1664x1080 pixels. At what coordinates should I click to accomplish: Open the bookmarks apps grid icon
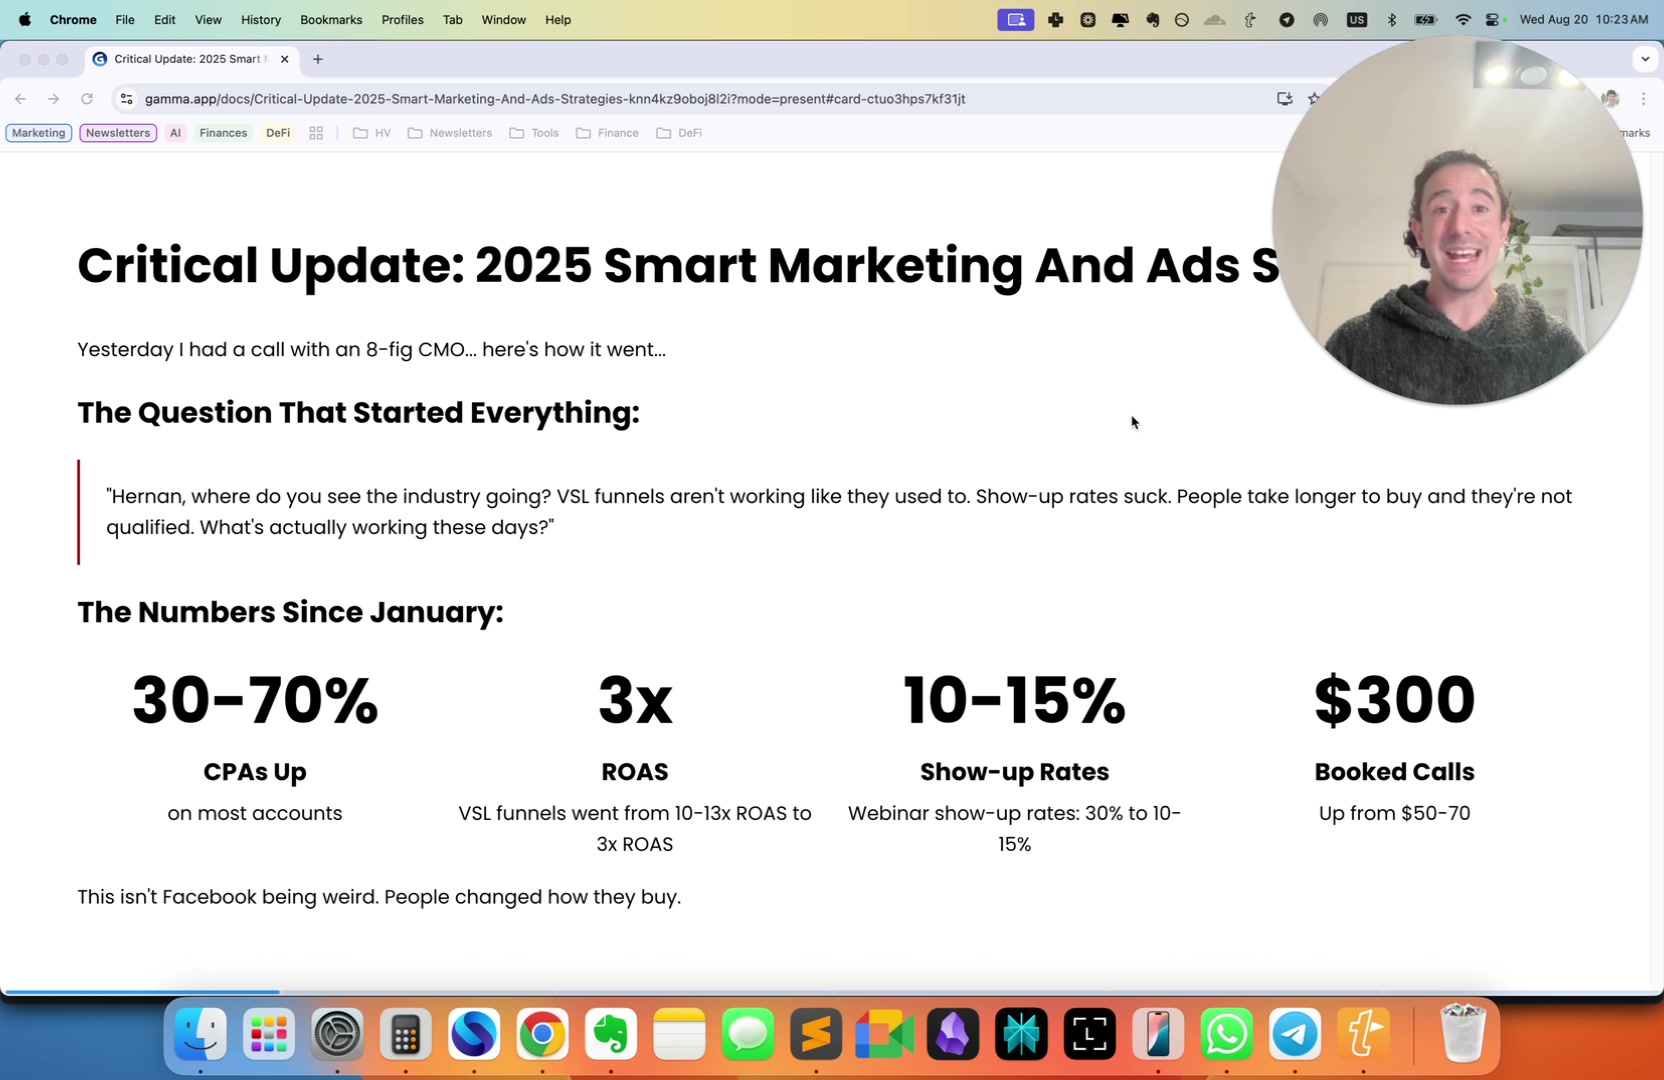(316, 133)
